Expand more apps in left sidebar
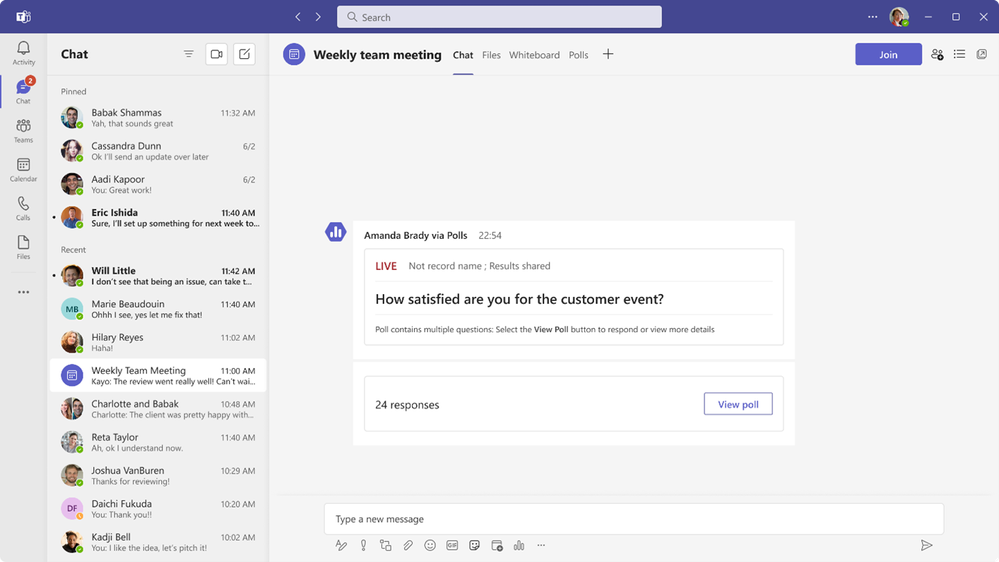The image size is (999, 562). (x=23, y=292)
